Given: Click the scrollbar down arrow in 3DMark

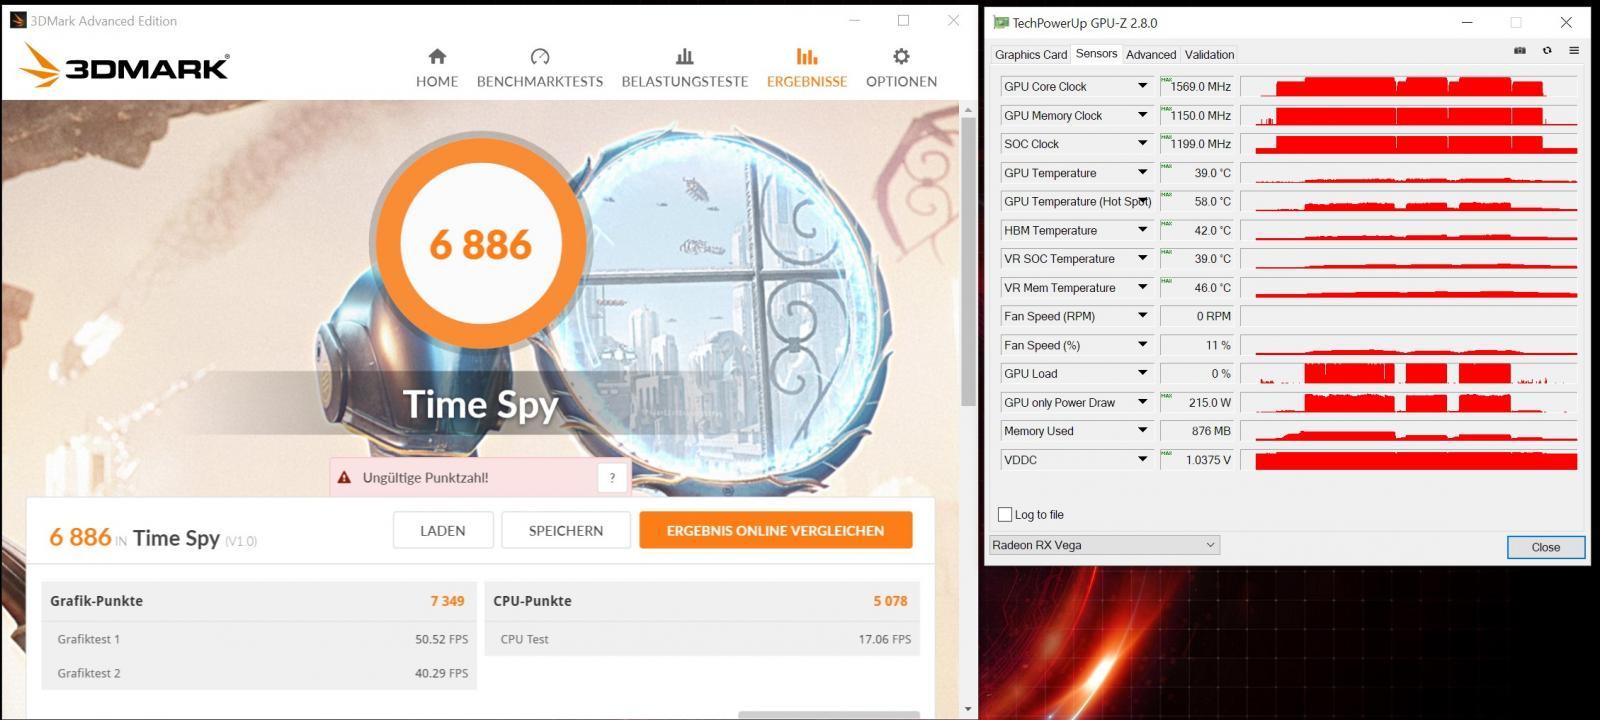Looking at the screenshot, I should click(x=968, y=709).
